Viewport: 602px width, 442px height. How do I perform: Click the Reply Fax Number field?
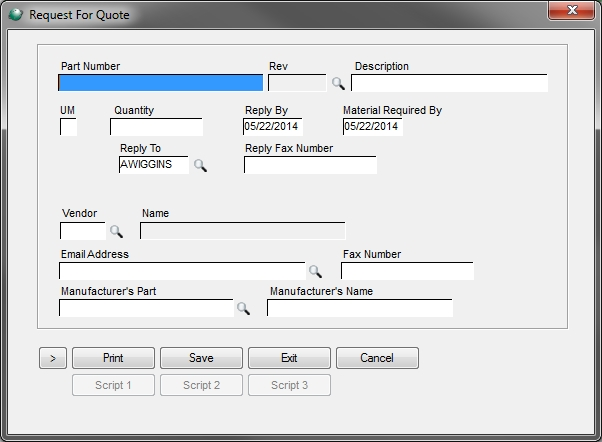pyautogui.click(x=310, y=165)
